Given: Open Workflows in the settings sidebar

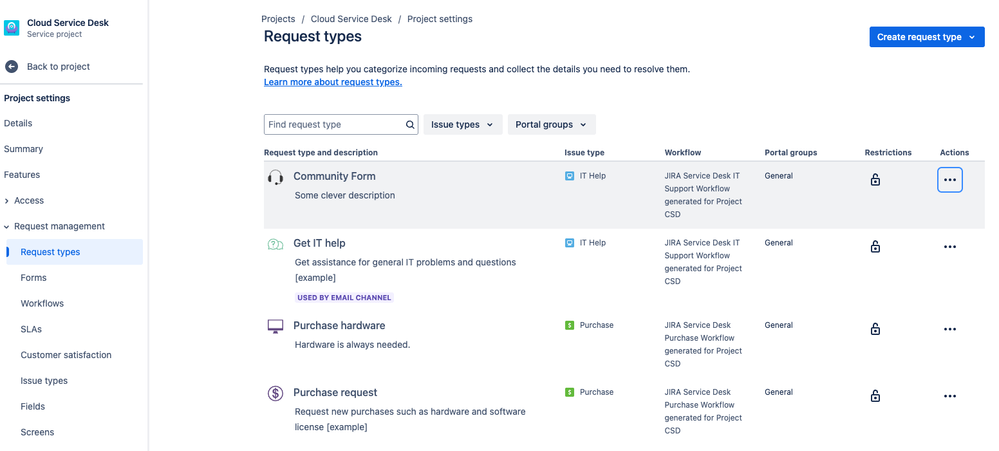Looking at the screenshot, I should point(42,304).
